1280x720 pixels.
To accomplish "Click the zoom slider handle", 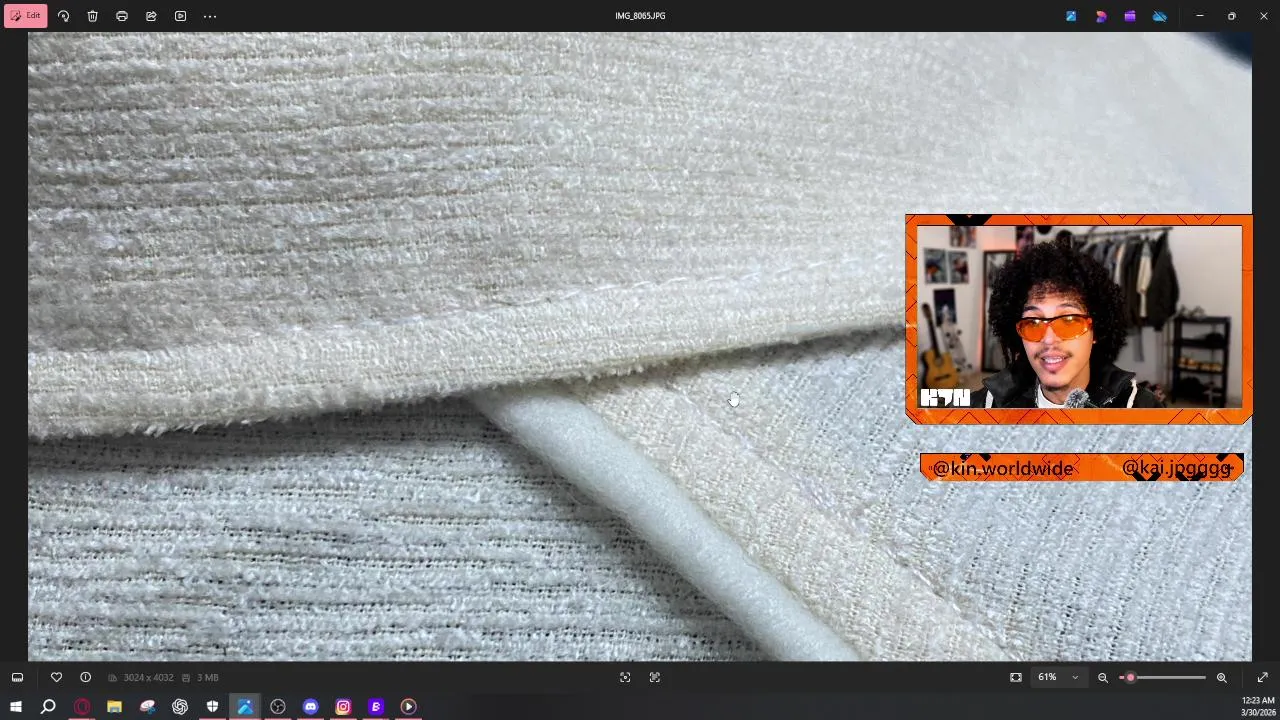I will [1130, 677].
